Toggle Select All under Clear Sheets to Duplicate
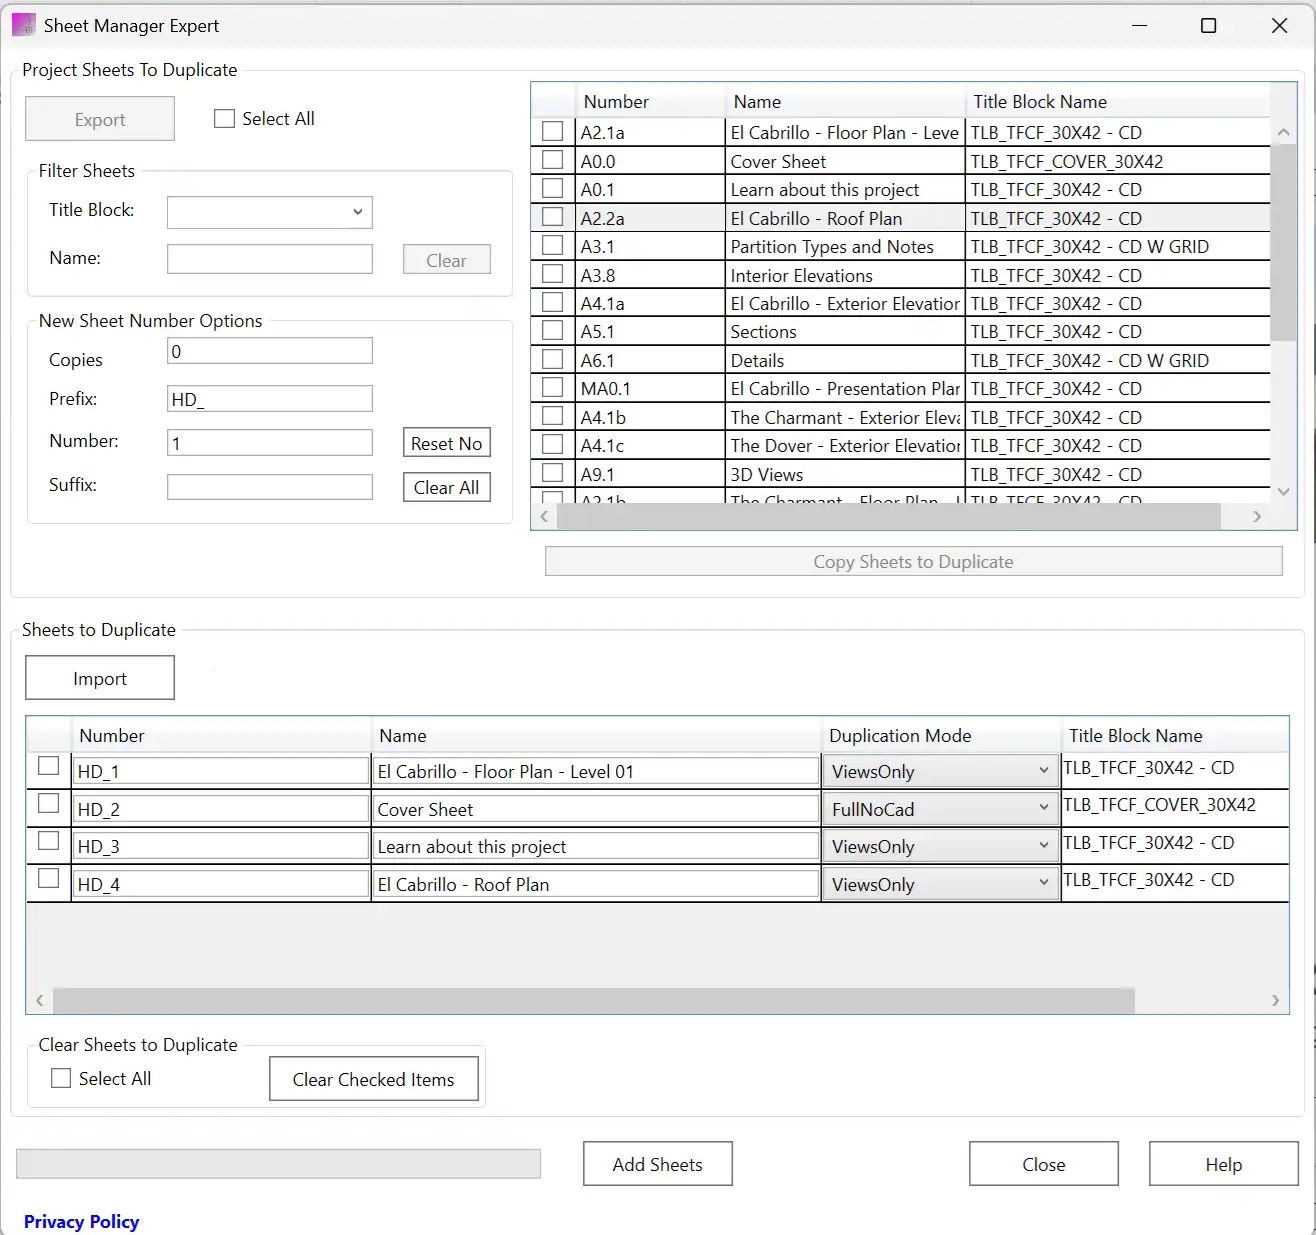 tap(61, 1078)
